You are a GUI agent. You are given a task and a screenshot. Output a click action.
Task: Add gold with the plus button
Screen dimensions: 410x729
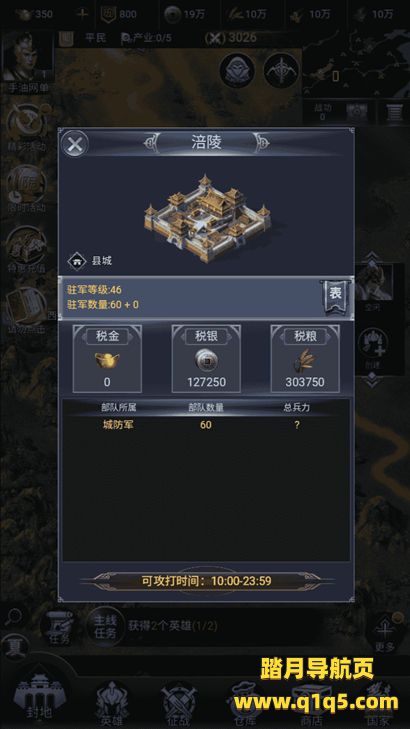[x=82, y=14]
